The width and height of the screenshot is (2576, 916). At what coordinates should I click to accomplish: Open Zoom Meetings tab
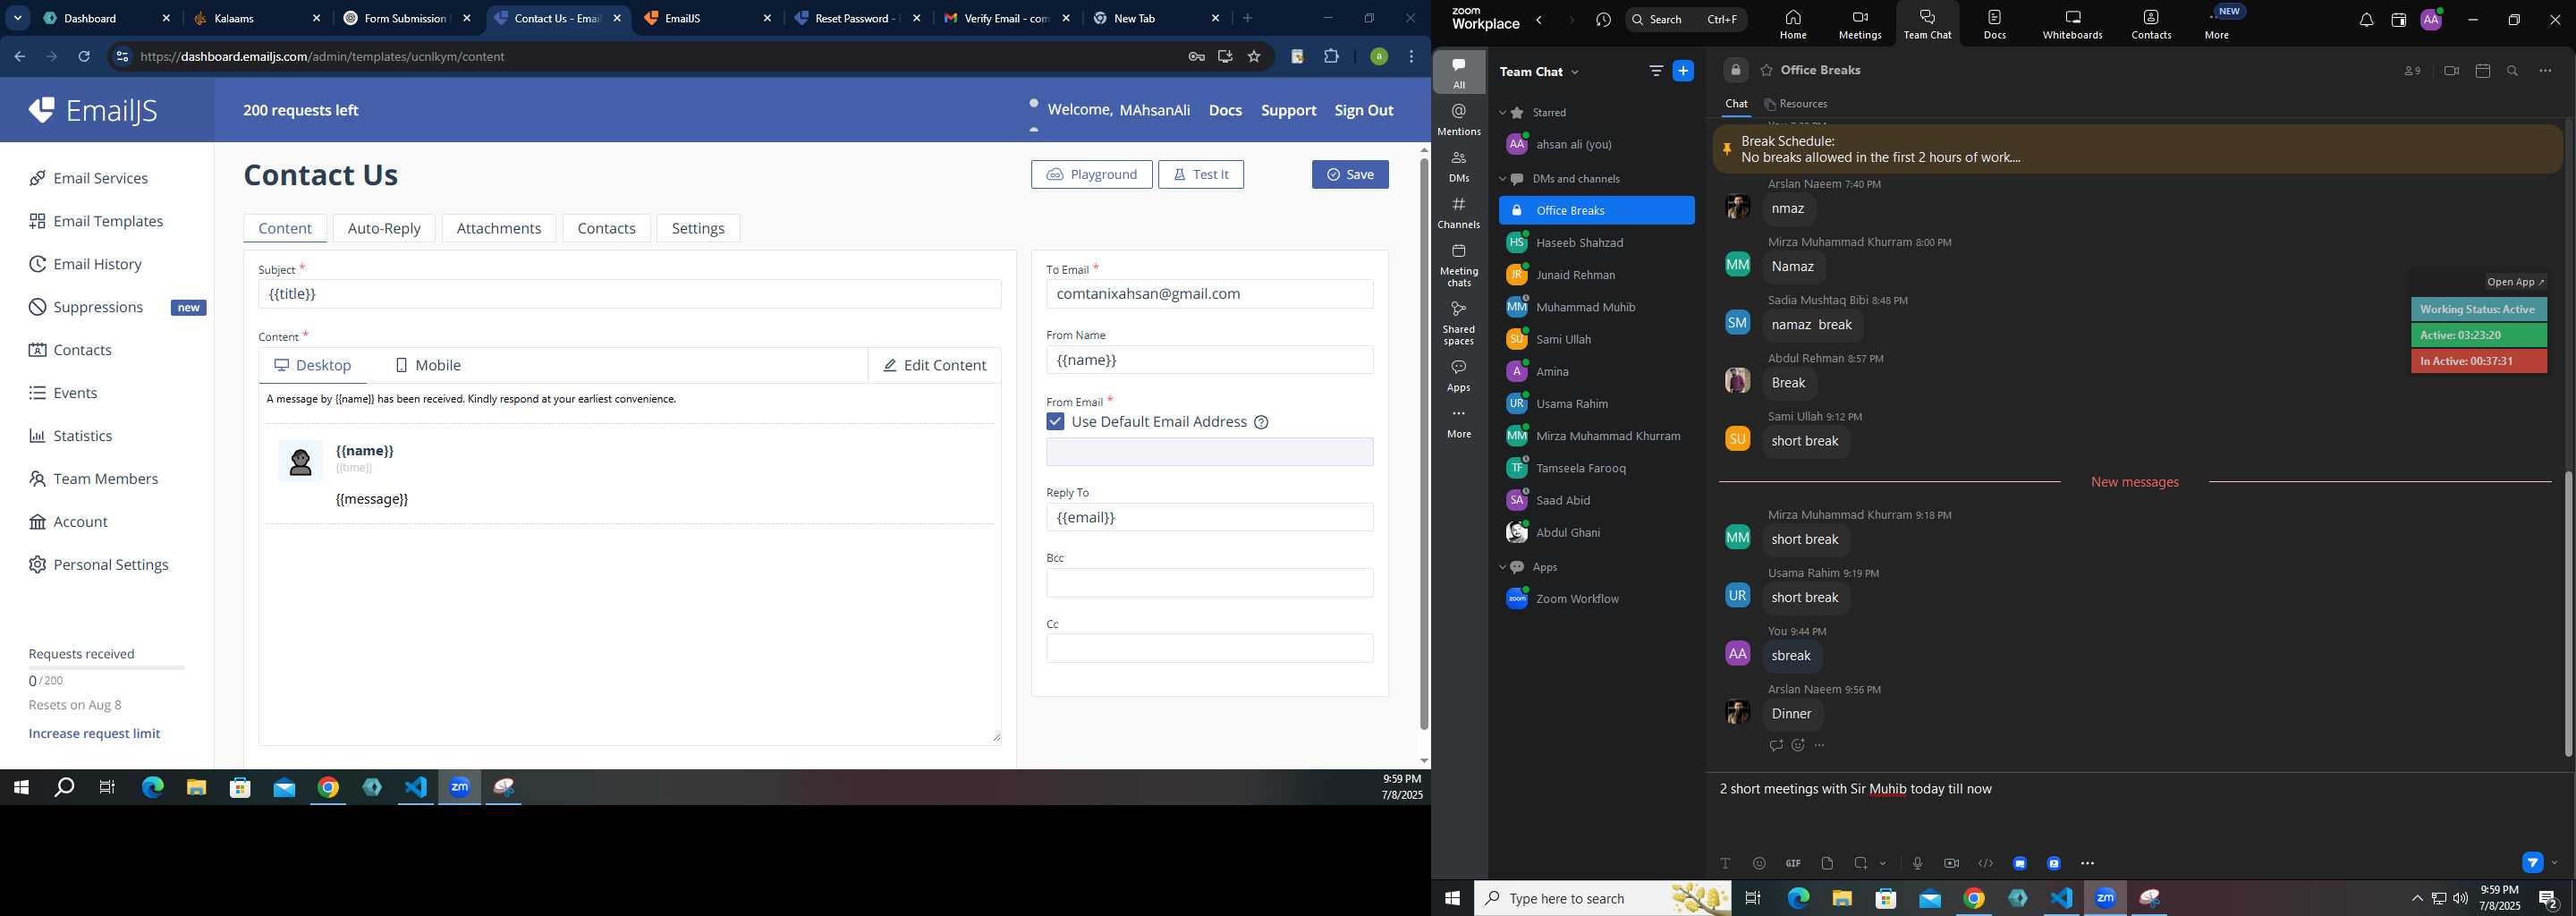[1860, 25]
